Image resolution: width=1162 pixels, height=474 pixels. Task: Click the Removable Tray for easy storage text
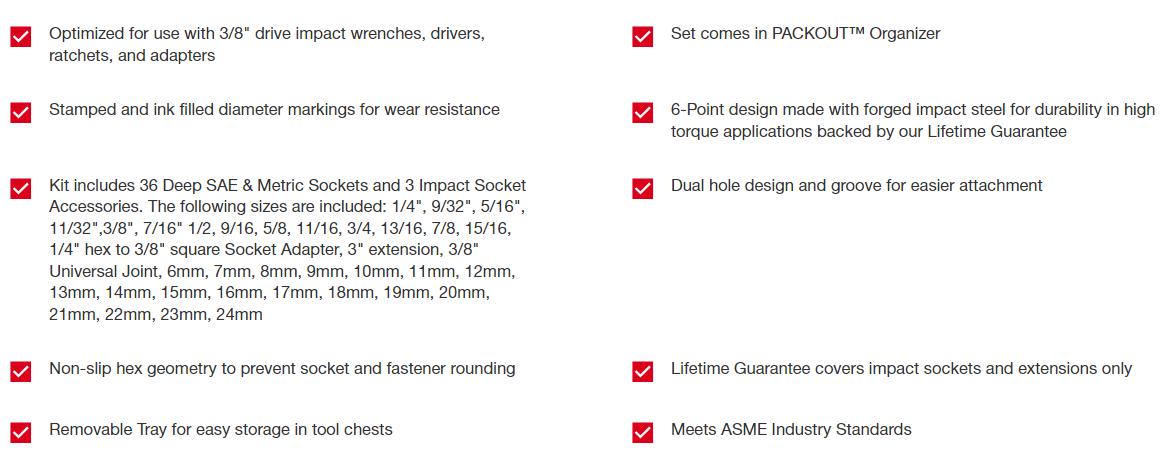(x=220, y=429)
